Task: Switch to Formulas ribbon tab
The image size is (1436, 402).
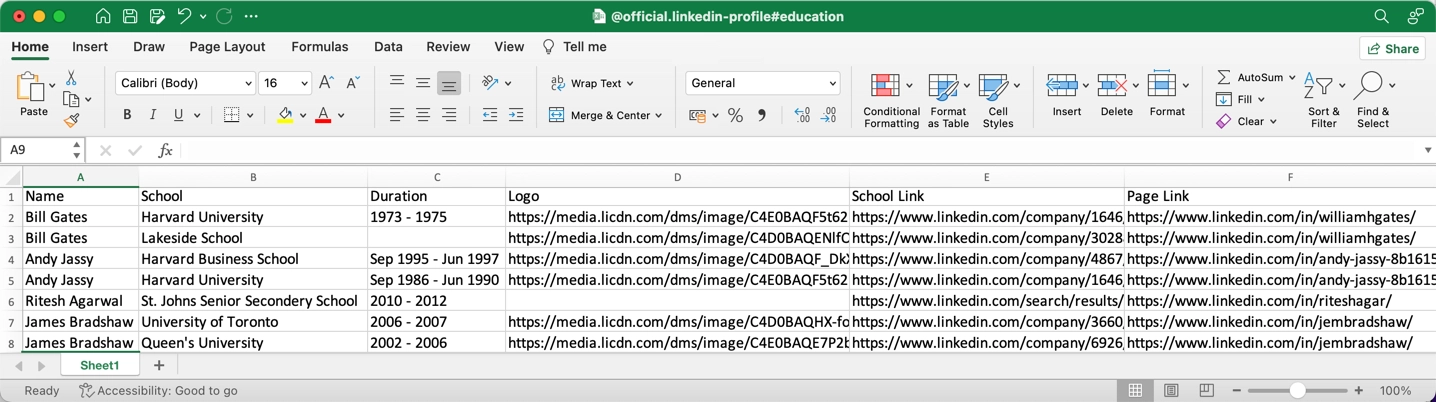Action: point(320,47)
